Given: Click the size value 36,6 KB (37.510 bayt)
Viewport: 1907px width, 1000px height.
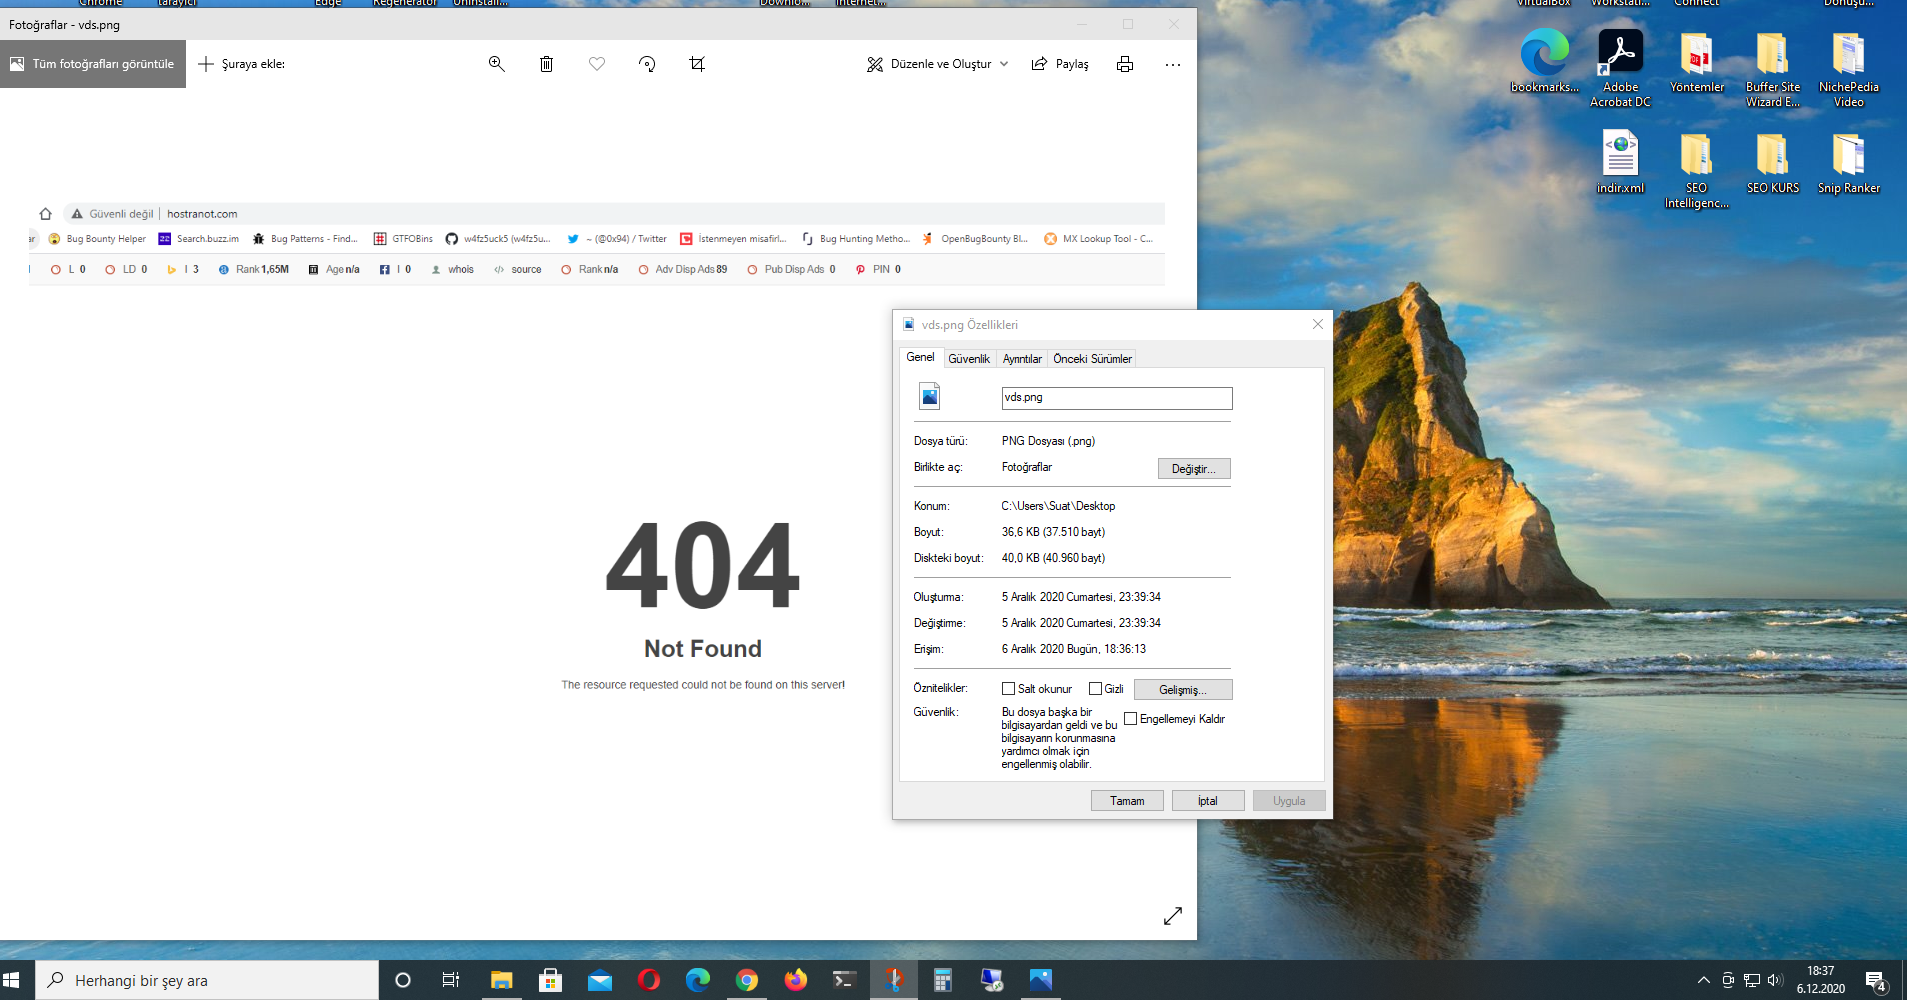Looking at the screenshot, I should point(1053,532).
